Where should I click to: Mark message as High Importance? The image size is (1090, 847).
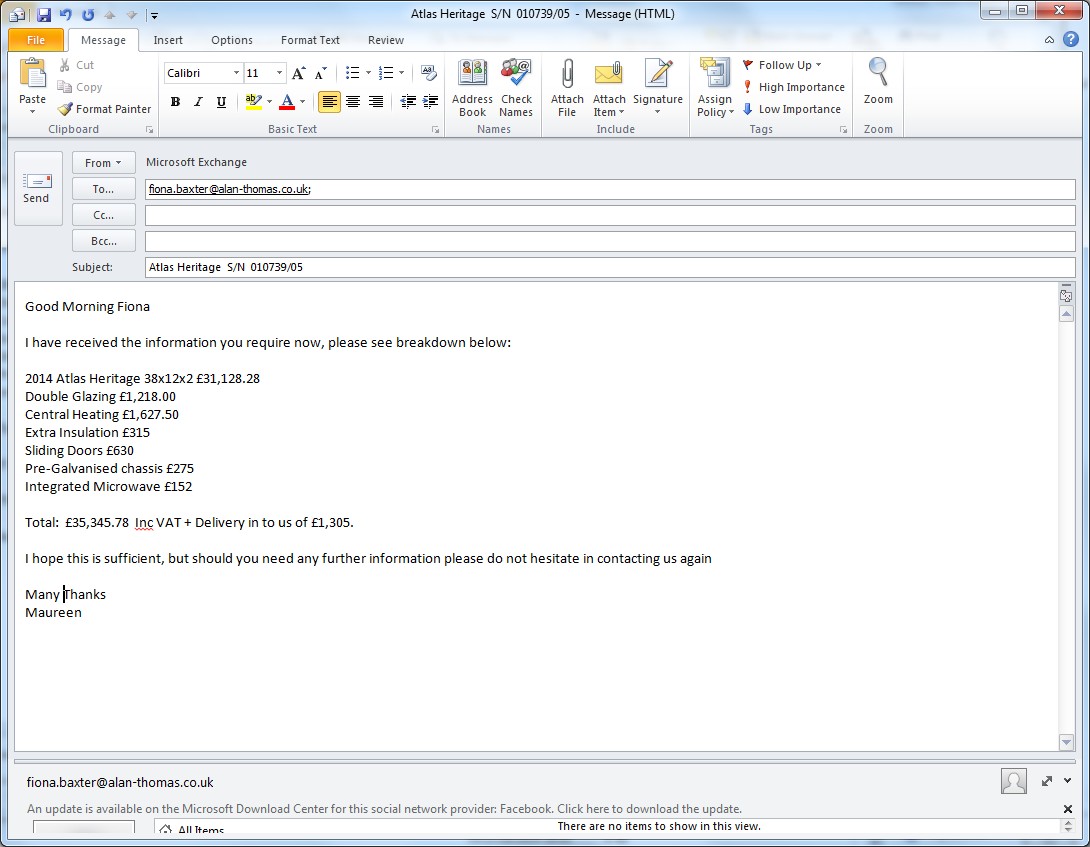click(793, 87)
